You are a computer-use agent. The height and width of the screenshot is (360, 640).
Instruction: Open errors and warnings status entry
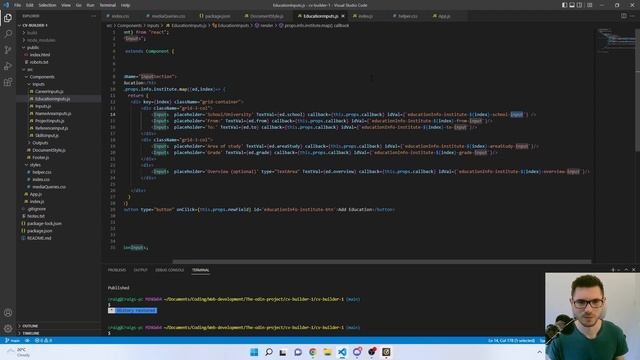coord(43,340)
